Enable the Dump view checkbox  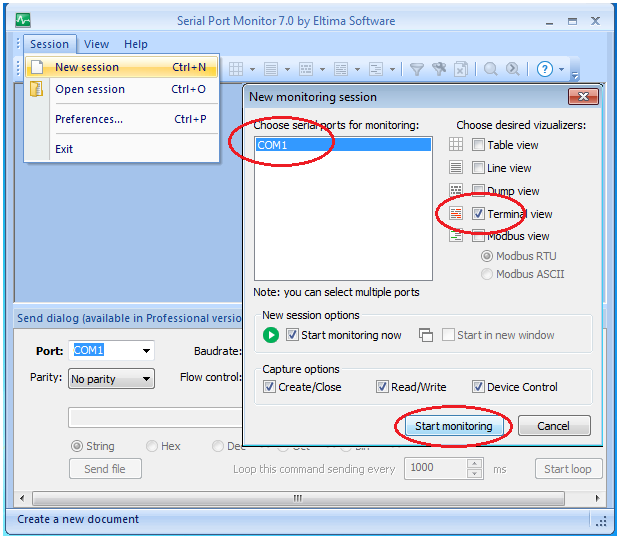(478, 191)
